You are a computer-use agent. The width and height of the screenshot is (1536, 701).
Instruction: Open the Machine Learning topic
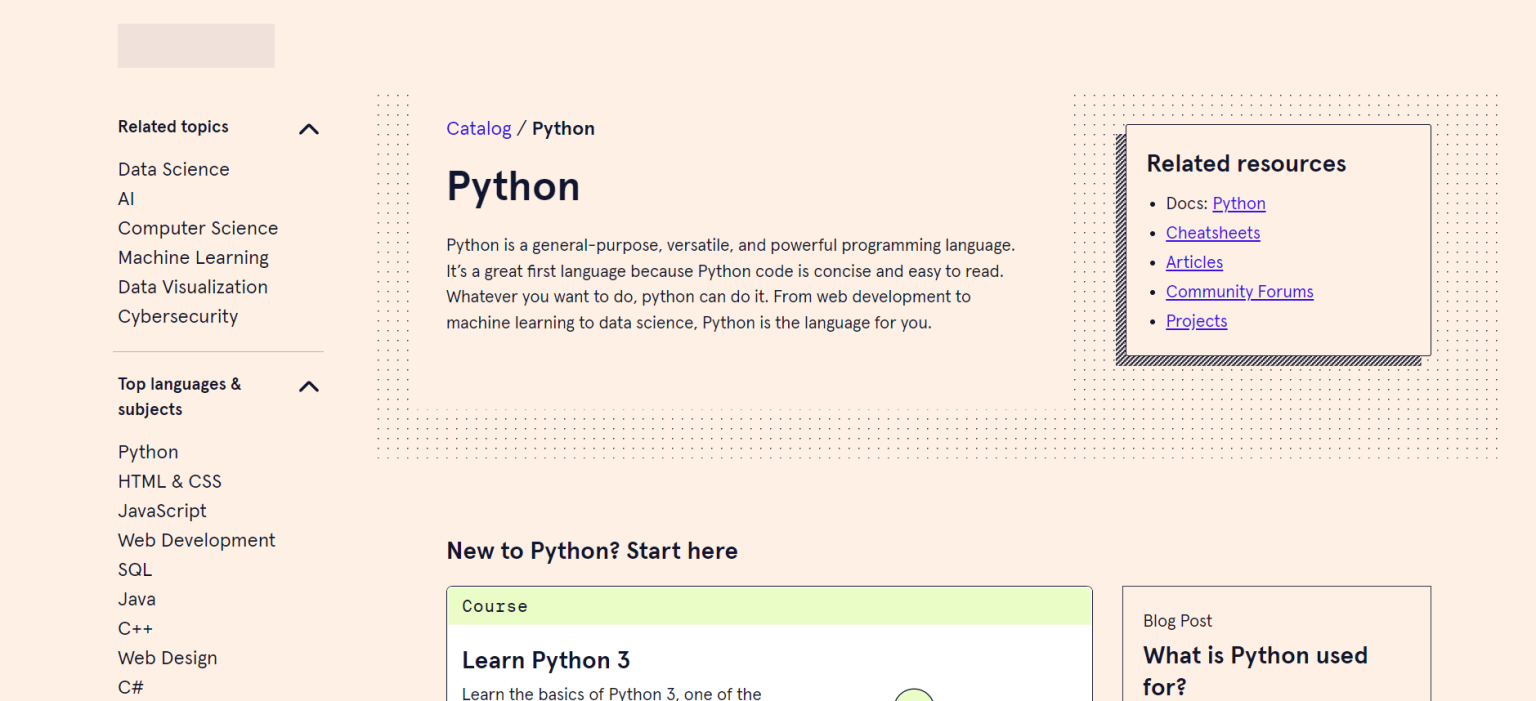point(193,257)
